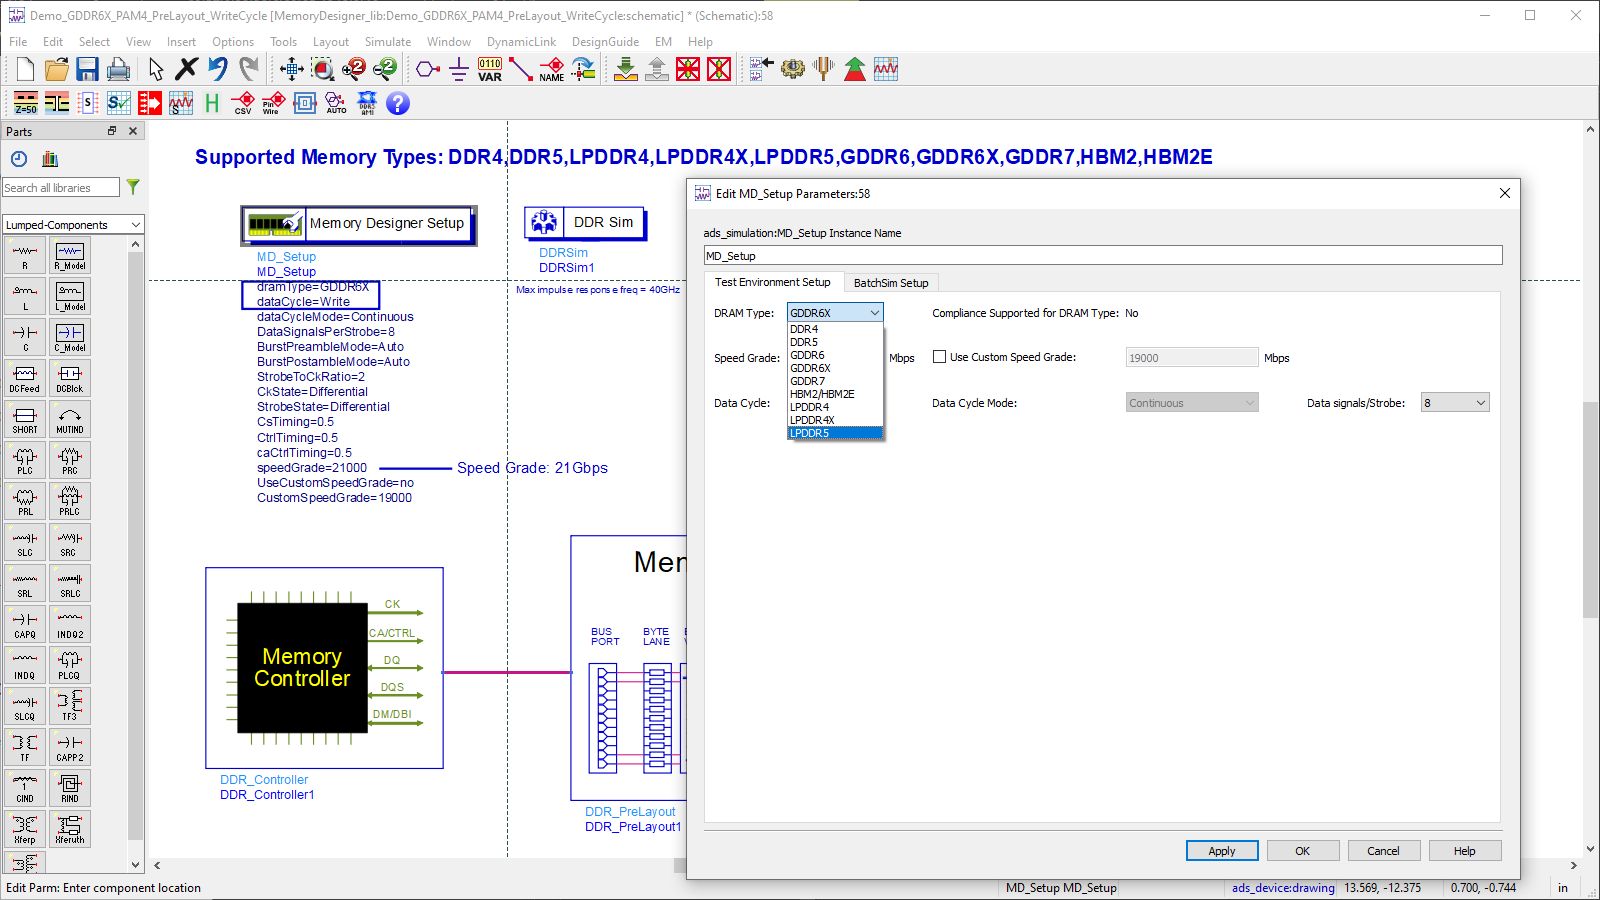Pick the DCFeed component in Parts palette

(25, 377)
